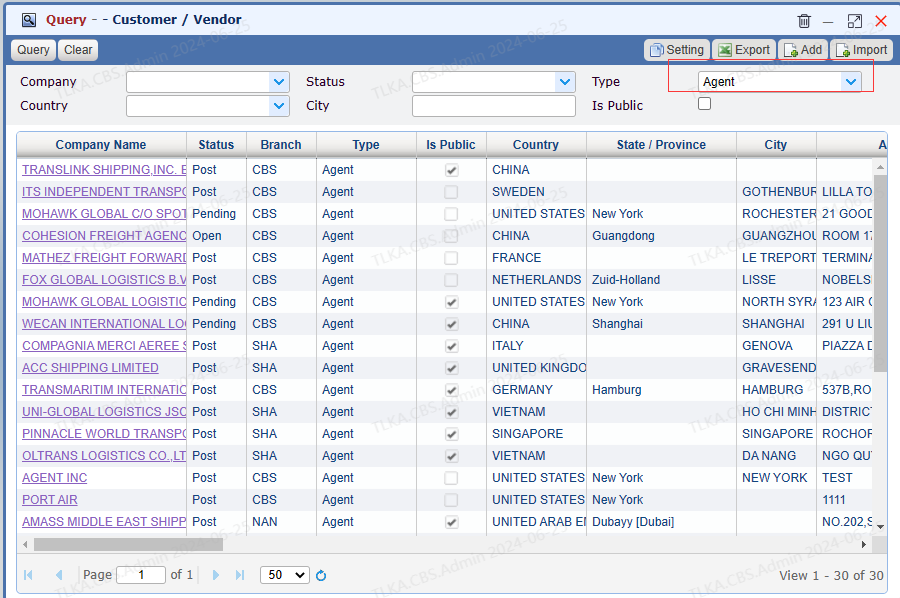This screenshot has height=598, width=900.
Task: Sort by Country column header
Action: coord(536,145)
